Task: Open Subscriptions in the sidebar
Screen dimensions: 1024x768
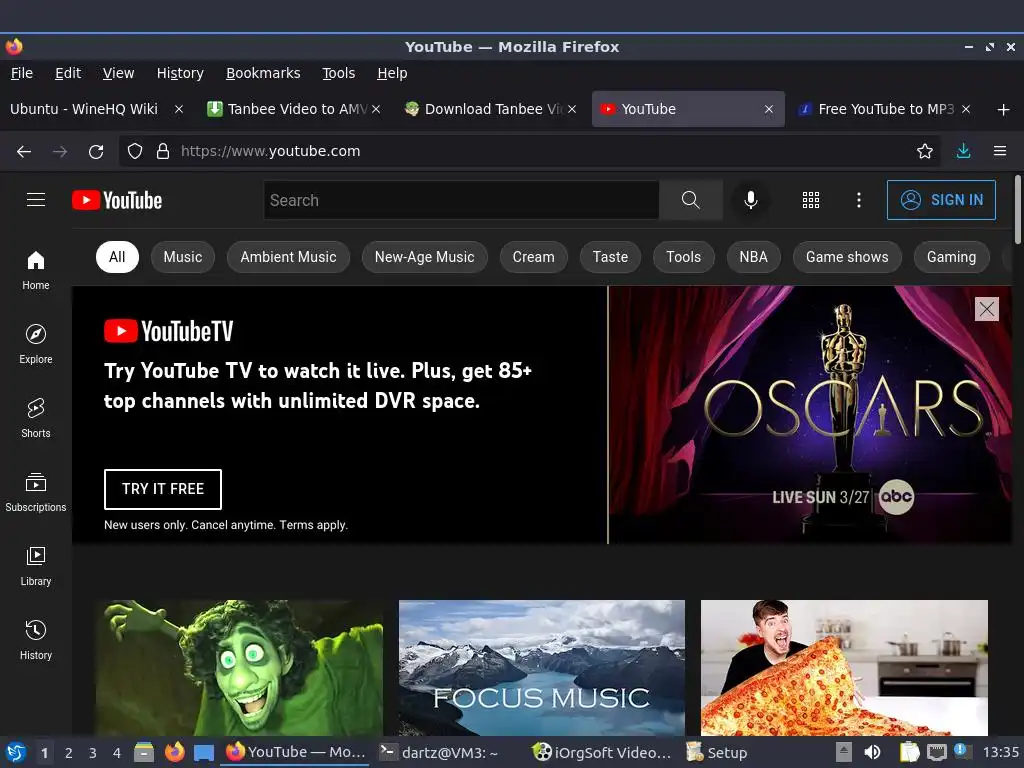Action: 36,491
